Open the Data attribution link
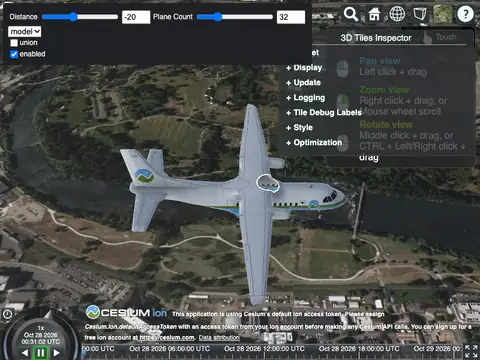This screenshot has height=360, width=480. tap(219, 338)
